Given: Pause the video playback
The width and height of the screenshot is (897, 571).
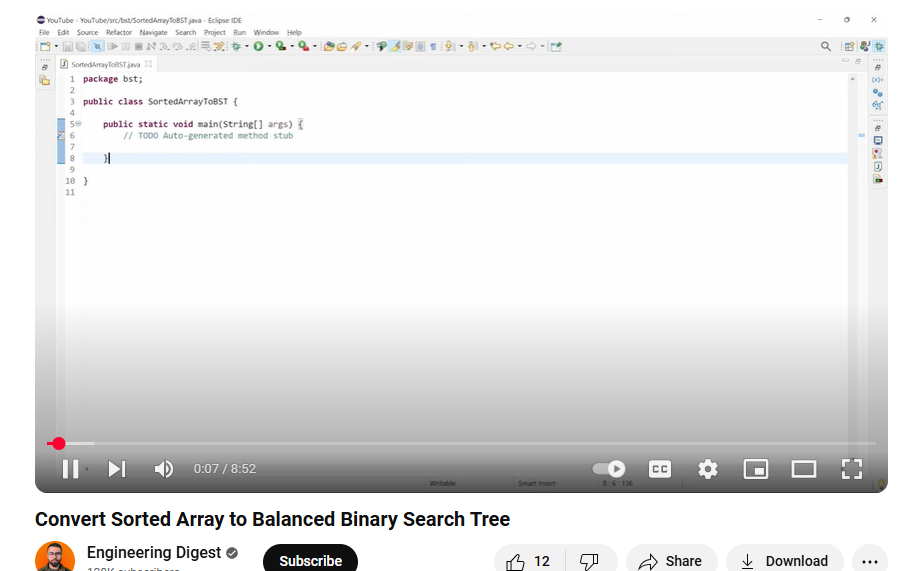Looking at the screenshot, I should pyautogui.click(x=70, y=469).
